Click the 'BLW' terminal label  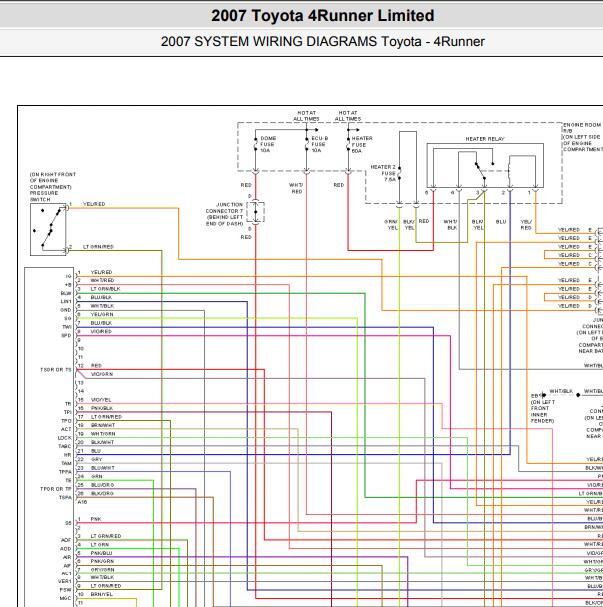coord(66,293)
